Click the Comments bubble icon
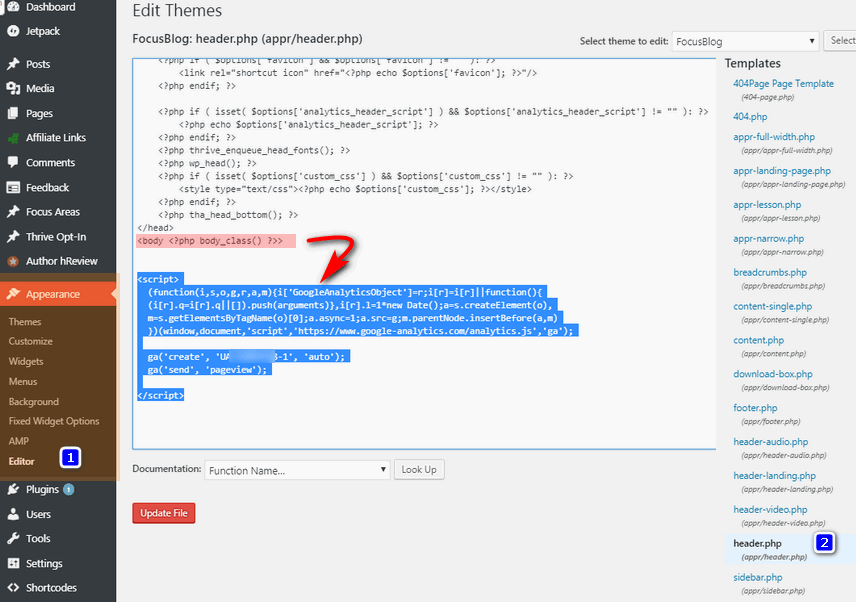 [x=14, y=162]
